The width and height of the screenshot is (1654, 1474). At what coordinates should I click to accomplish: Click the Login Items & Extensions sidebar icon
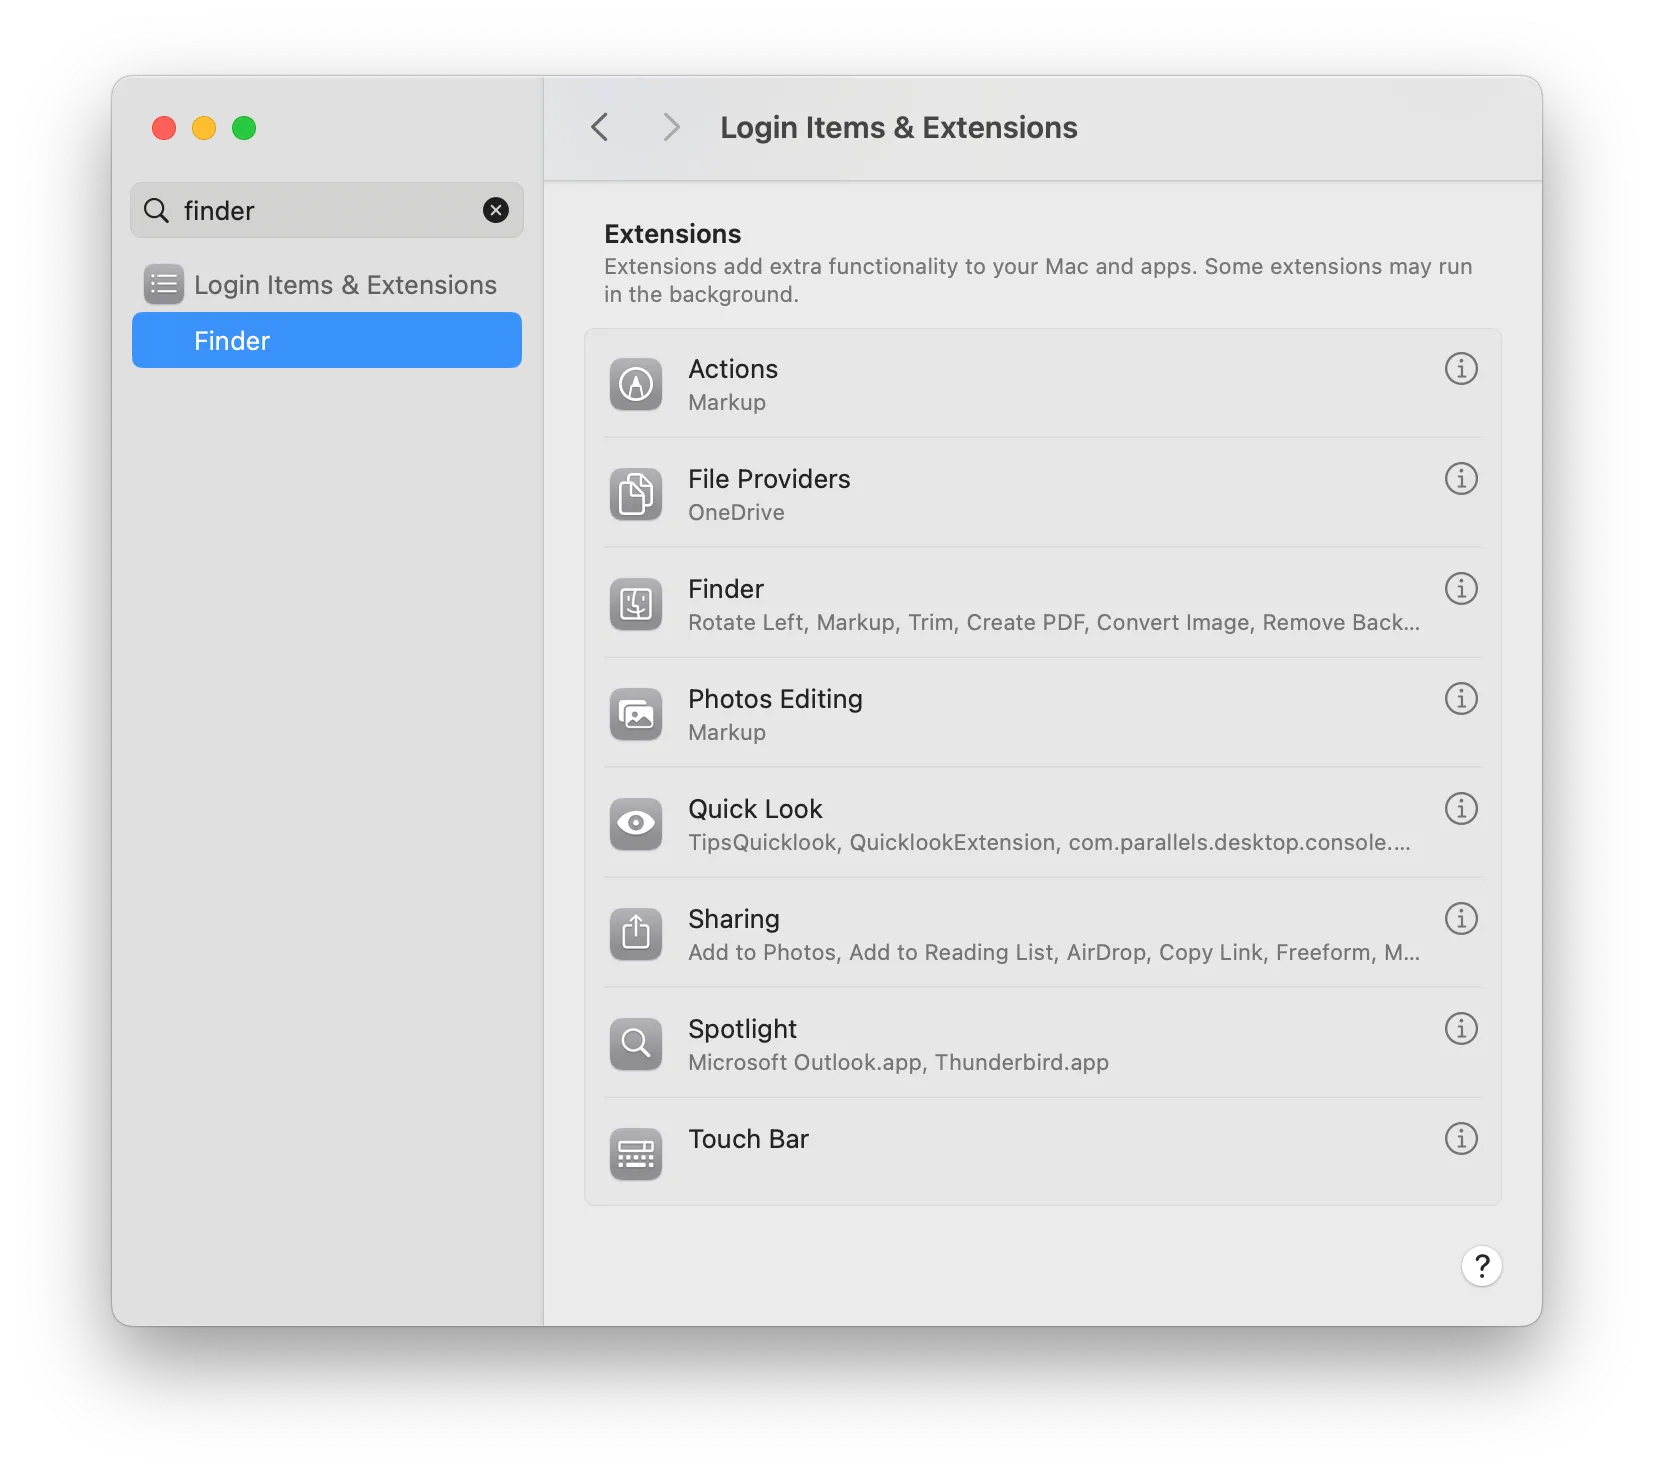[163, 284]
